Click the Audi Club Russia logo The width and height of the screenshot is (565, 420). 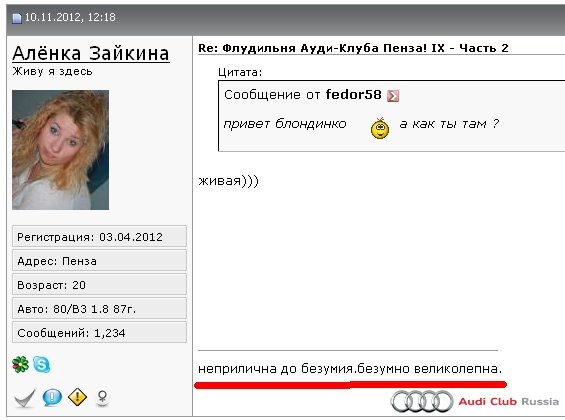475,401
